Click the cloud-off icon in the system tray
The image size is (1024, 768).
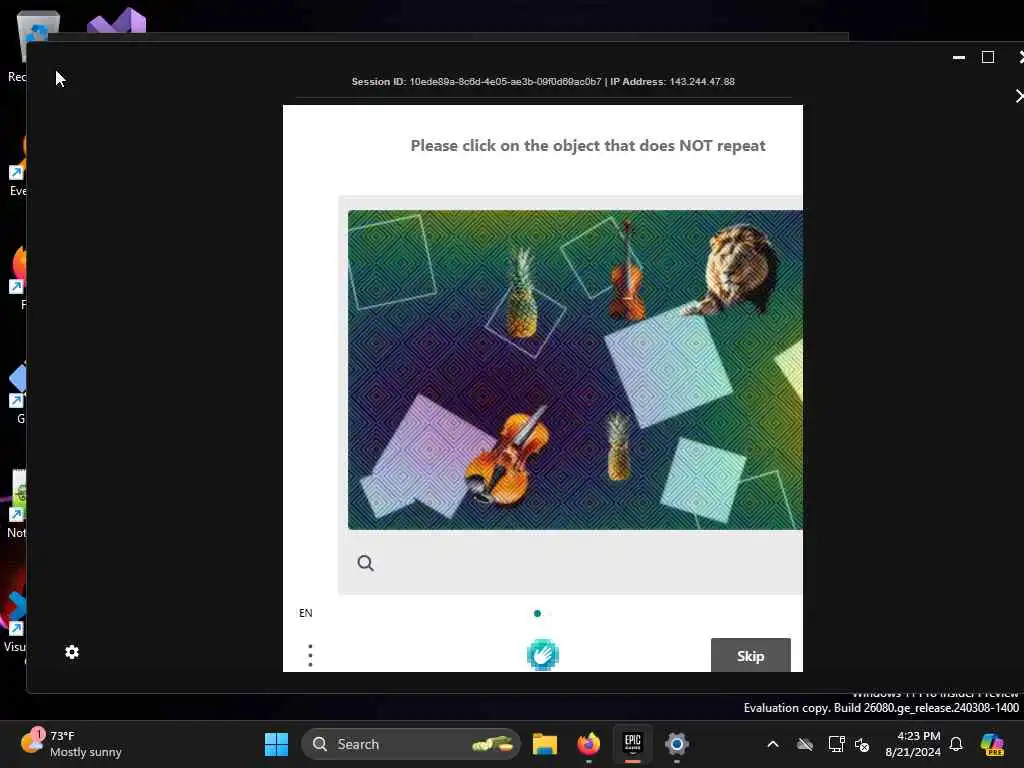tap(805, 744)
